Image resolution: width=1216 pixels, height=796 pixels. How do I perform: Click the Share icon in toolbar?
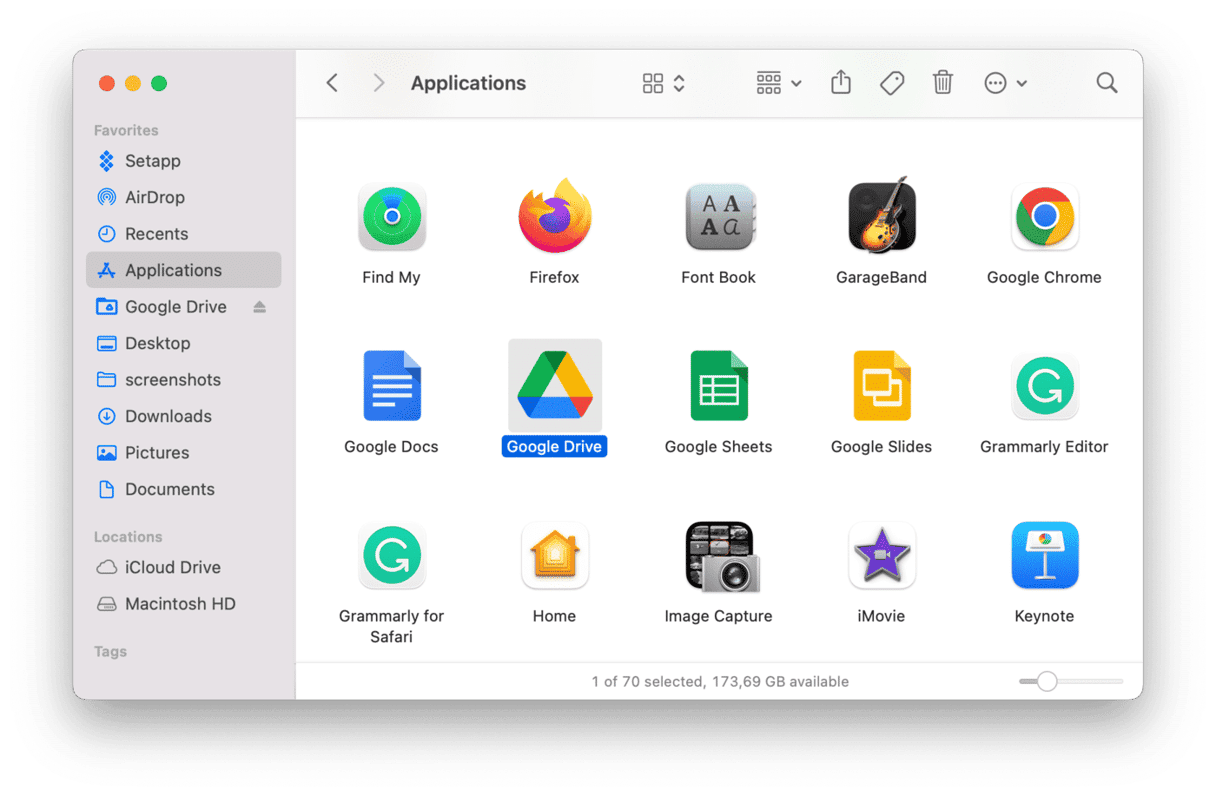(841, 83)
